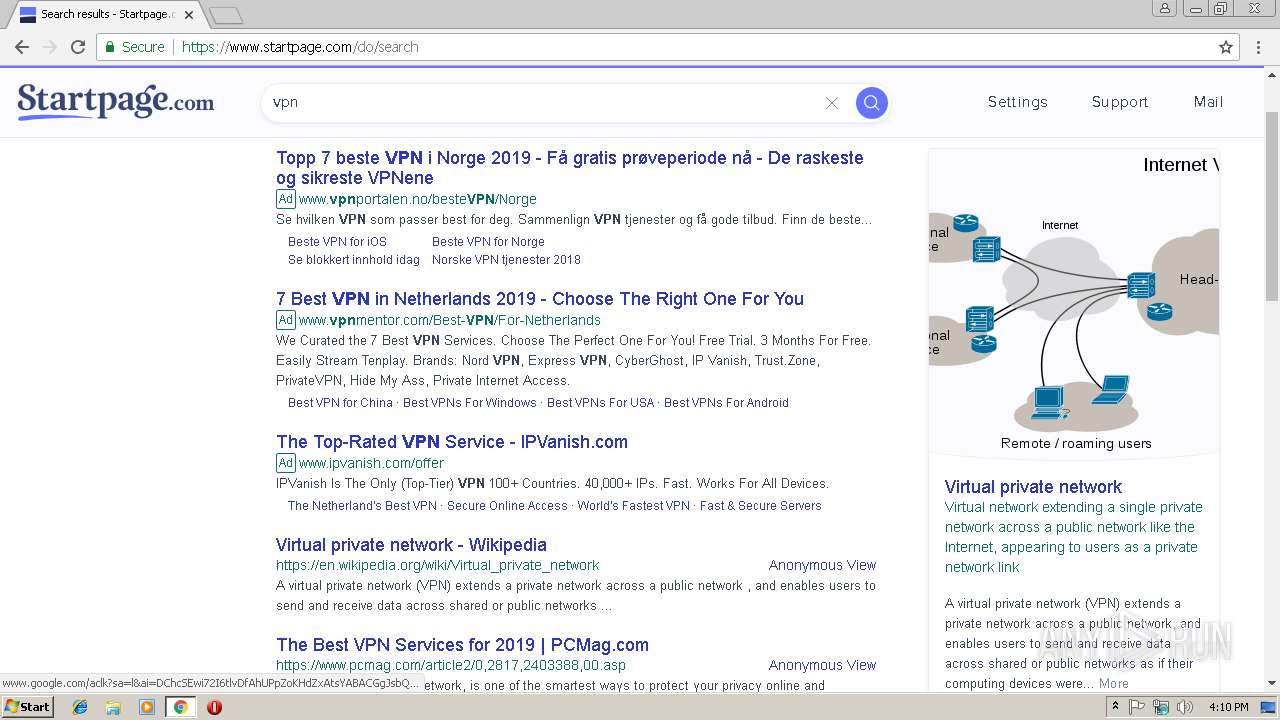This screenshot has width=1280, height=720.
Task: Click the red Opera-style taskbar icon
Action: [x=214, y=707]
